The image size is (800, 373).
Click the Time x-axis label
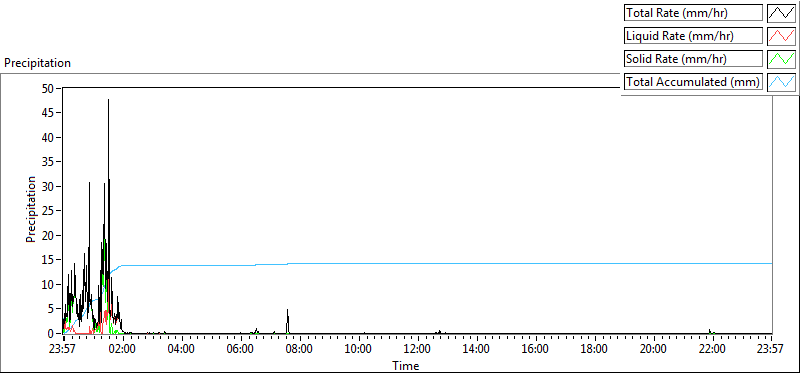pyautogui.click(x=406, y=366)
